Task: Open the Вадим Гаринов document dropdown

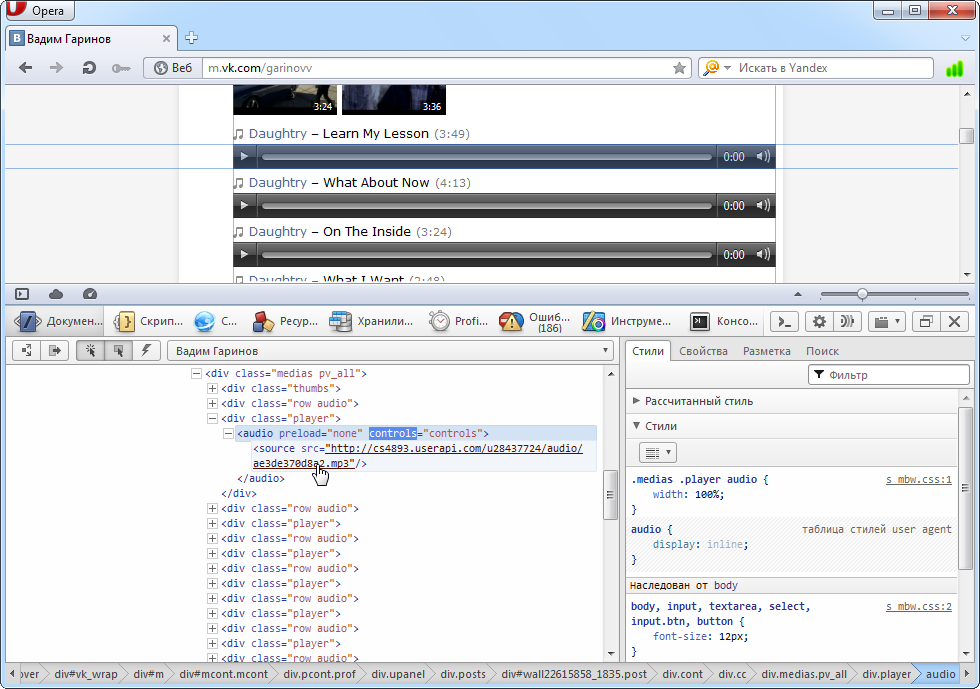Action: 390,351
